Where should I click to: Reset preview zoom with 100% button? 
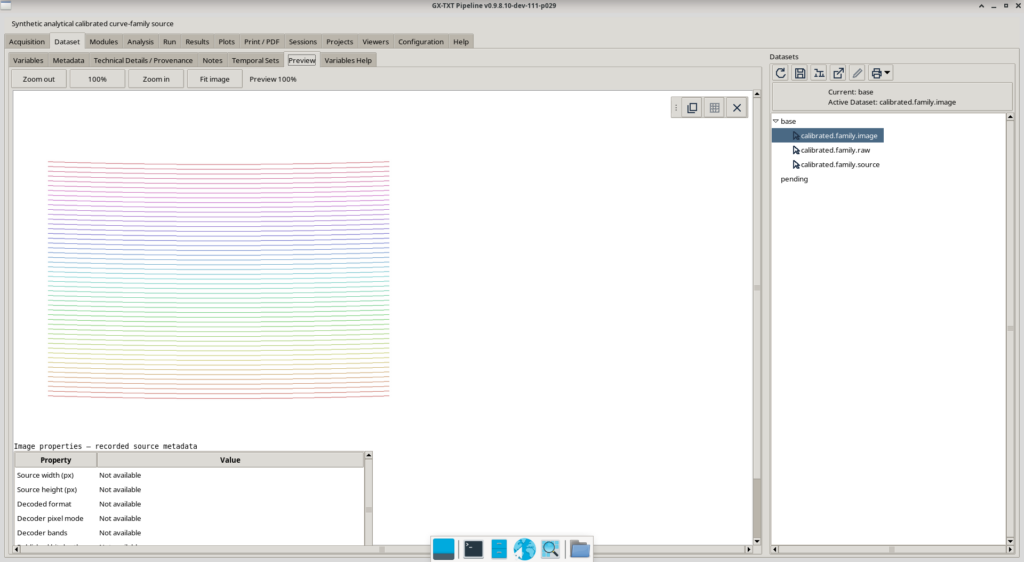pyautogui.click(x=97, y=79)
